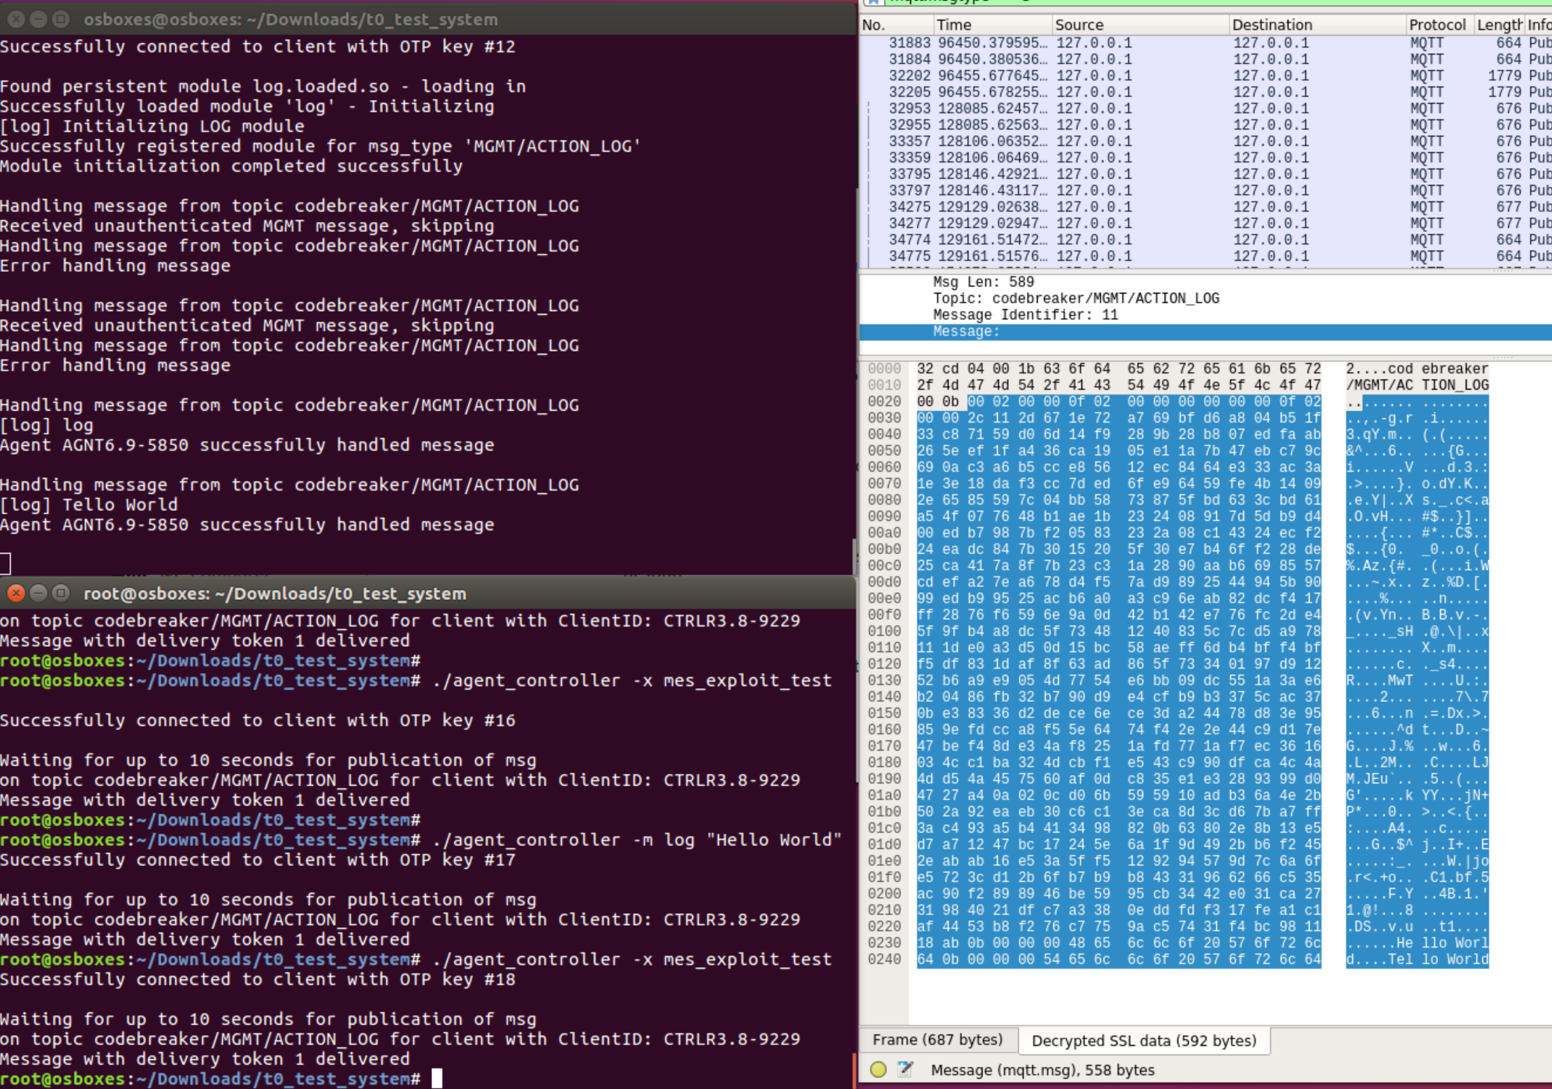Viewport: 1552px width, 1089px height.
Task: Sort packets by the No. column header
Action: coord(896,25)
